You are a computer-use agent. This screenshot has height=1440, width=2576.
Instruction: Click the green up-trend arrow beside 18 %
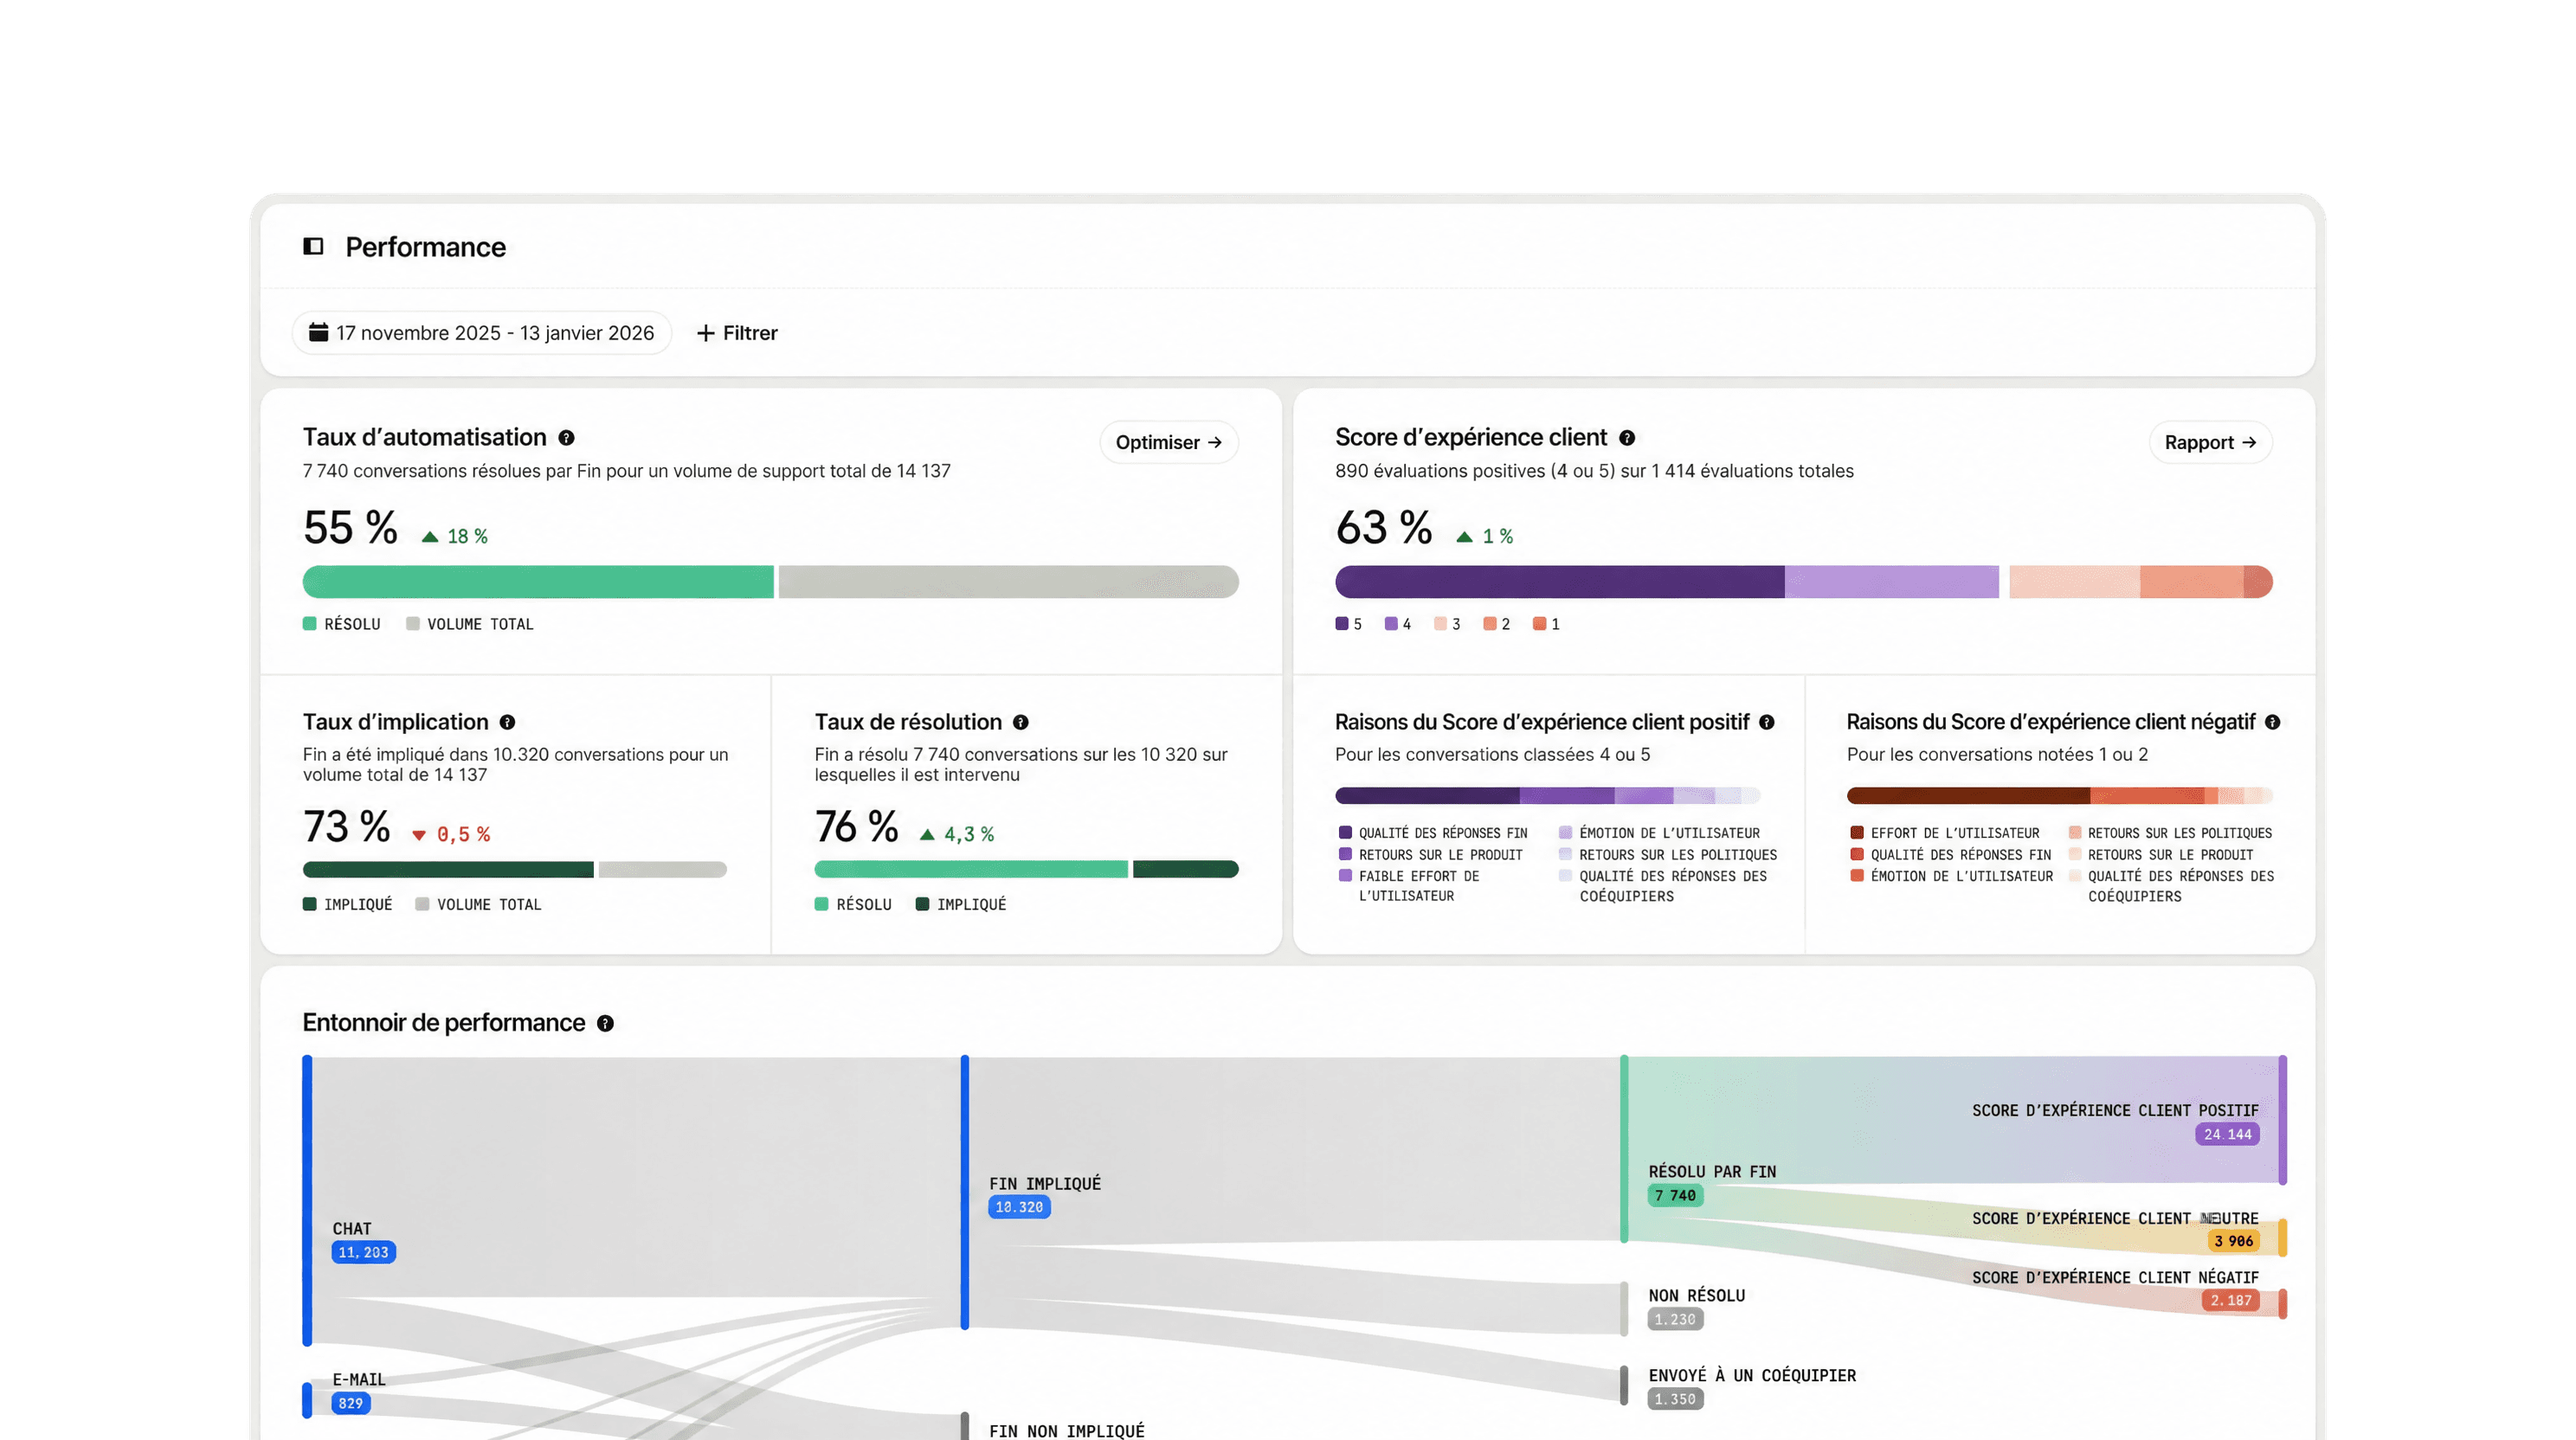[x=430, y=537]
